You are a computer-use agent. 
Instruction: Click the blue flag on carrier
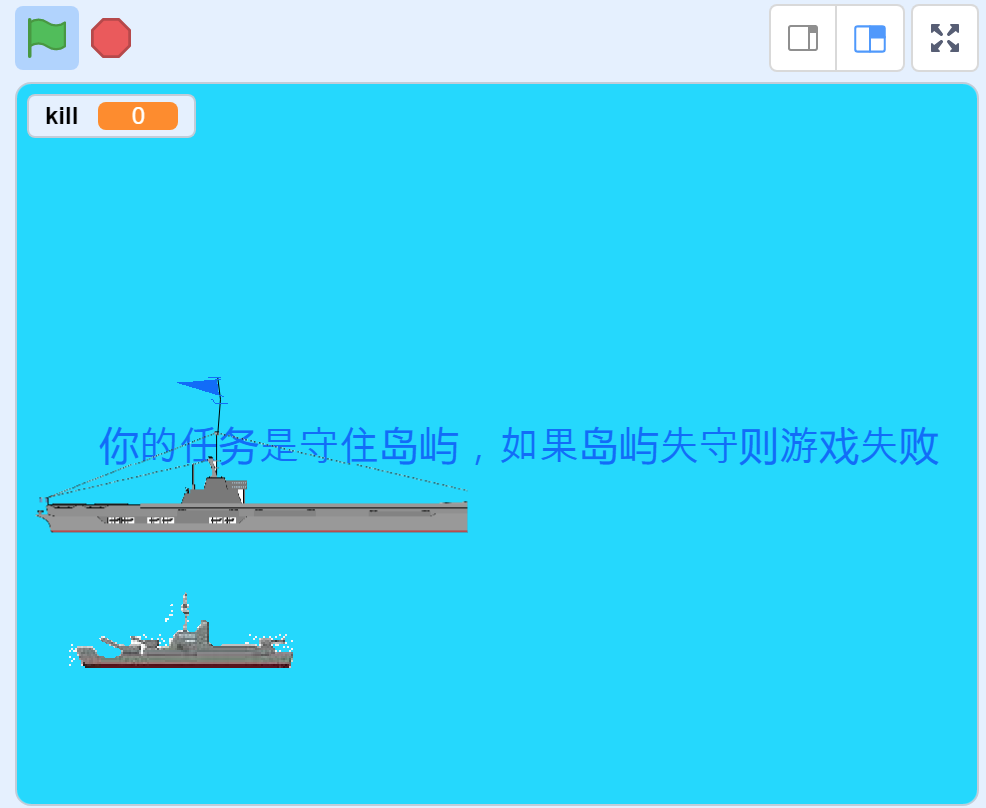click(x=200, y=387)
